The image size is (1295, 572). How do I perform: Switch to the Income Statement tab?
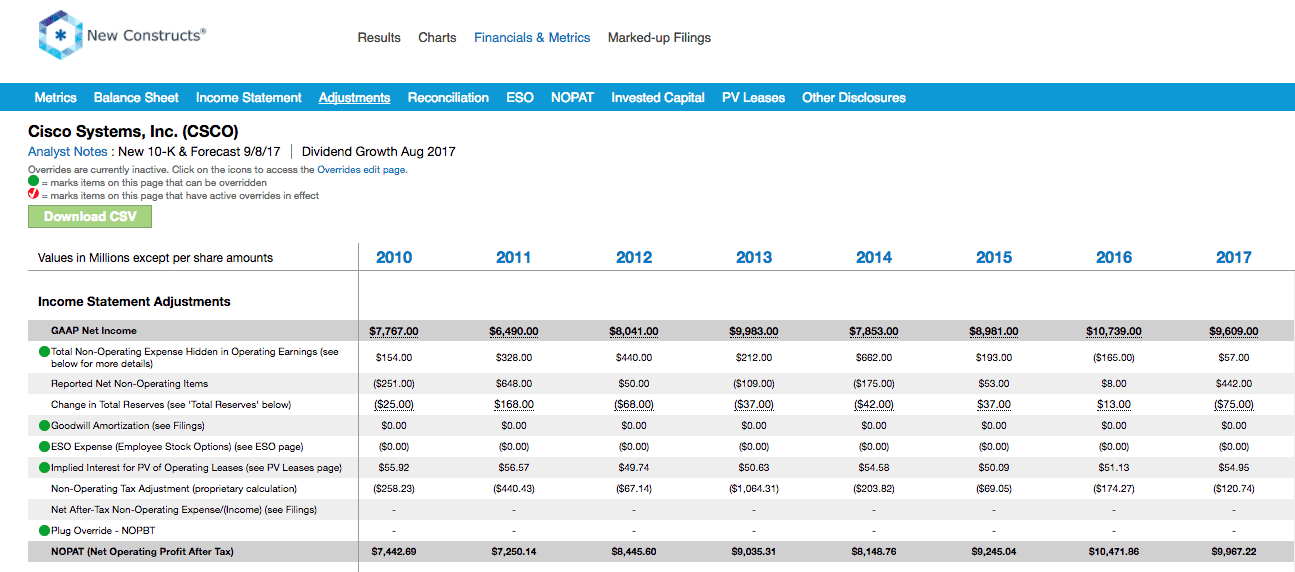point(249,98)
